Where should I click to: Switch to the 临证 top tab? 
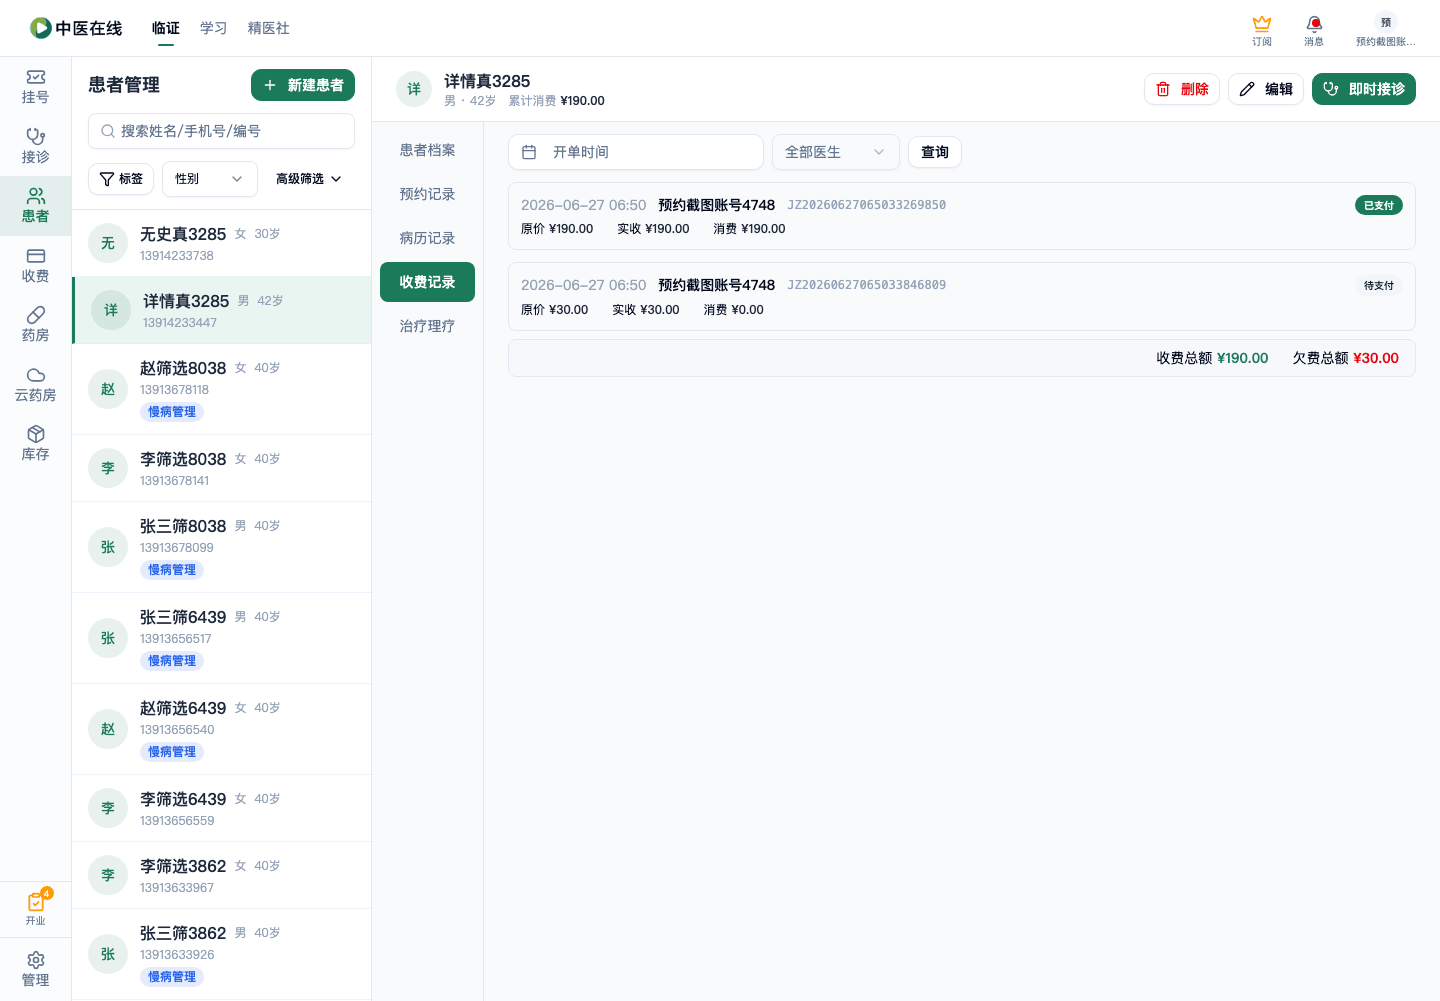[166, 28]
